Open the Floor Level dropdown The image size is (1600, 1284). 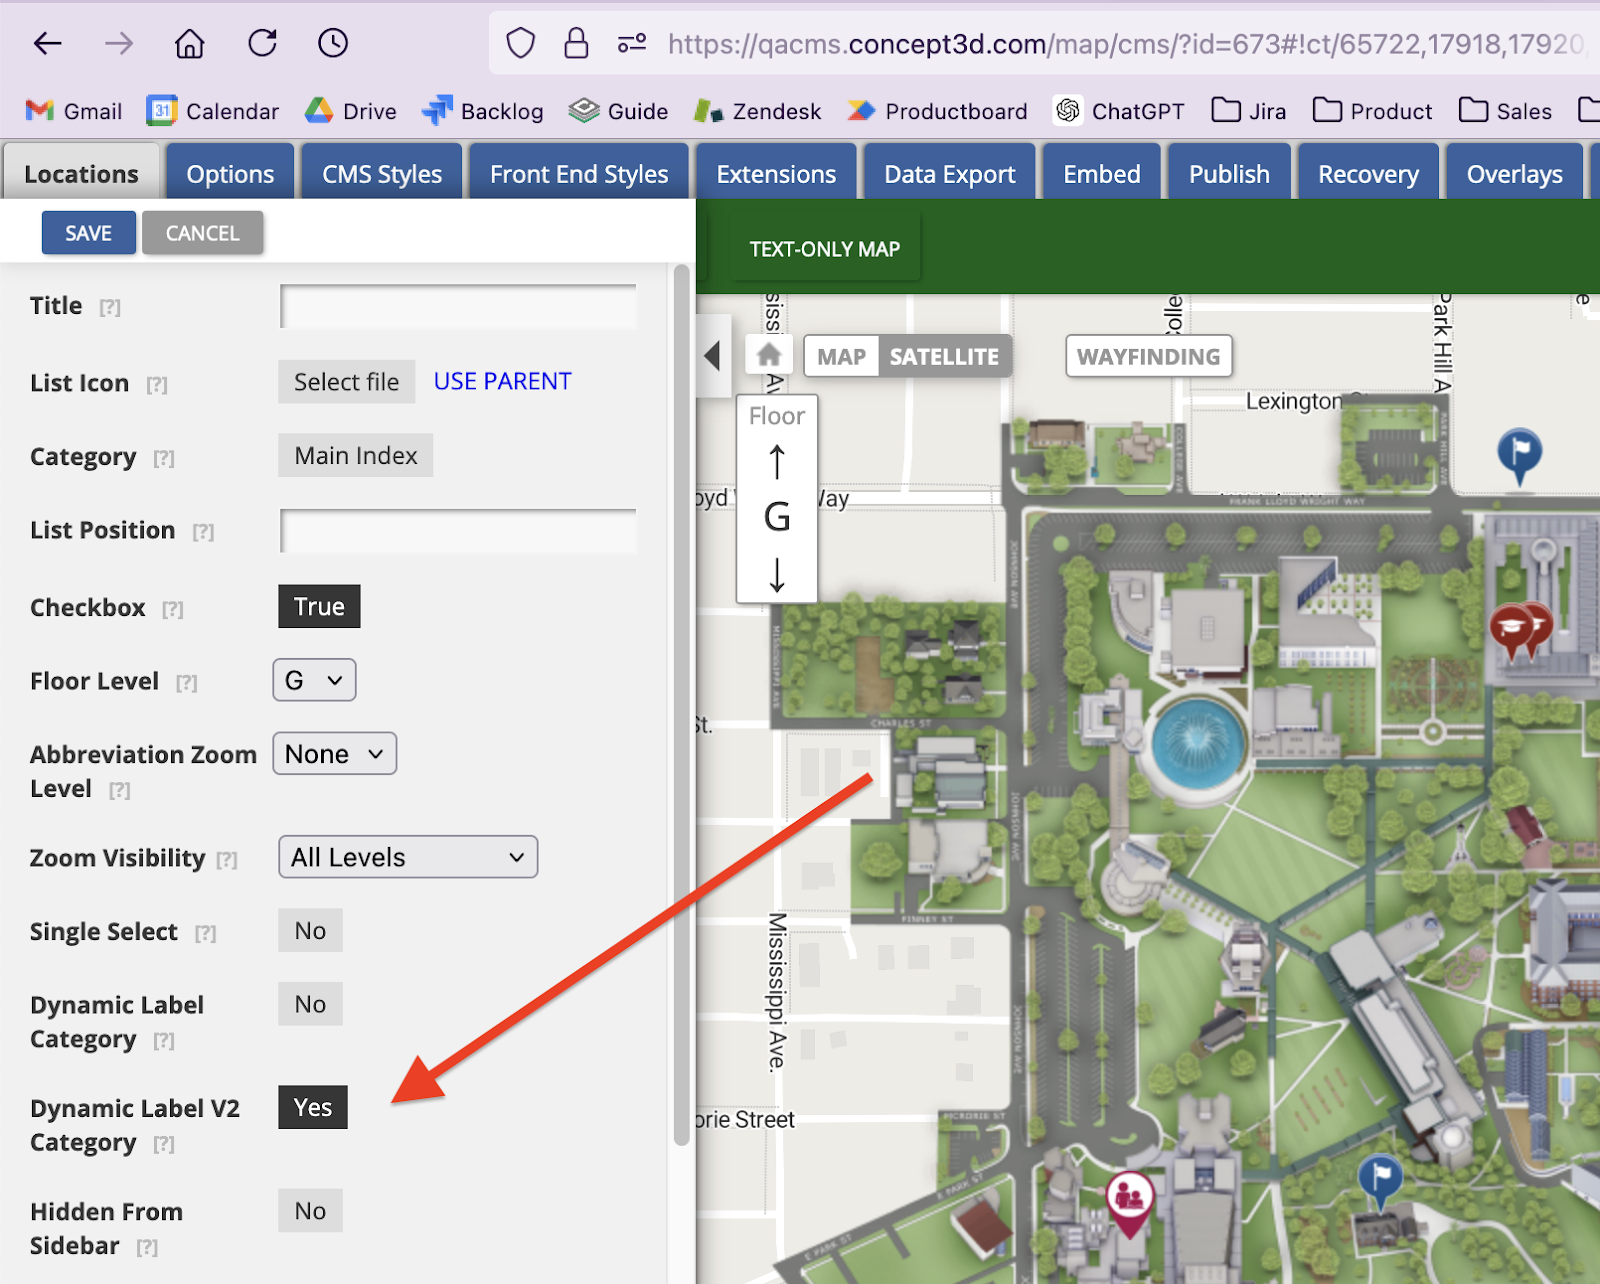314,681
